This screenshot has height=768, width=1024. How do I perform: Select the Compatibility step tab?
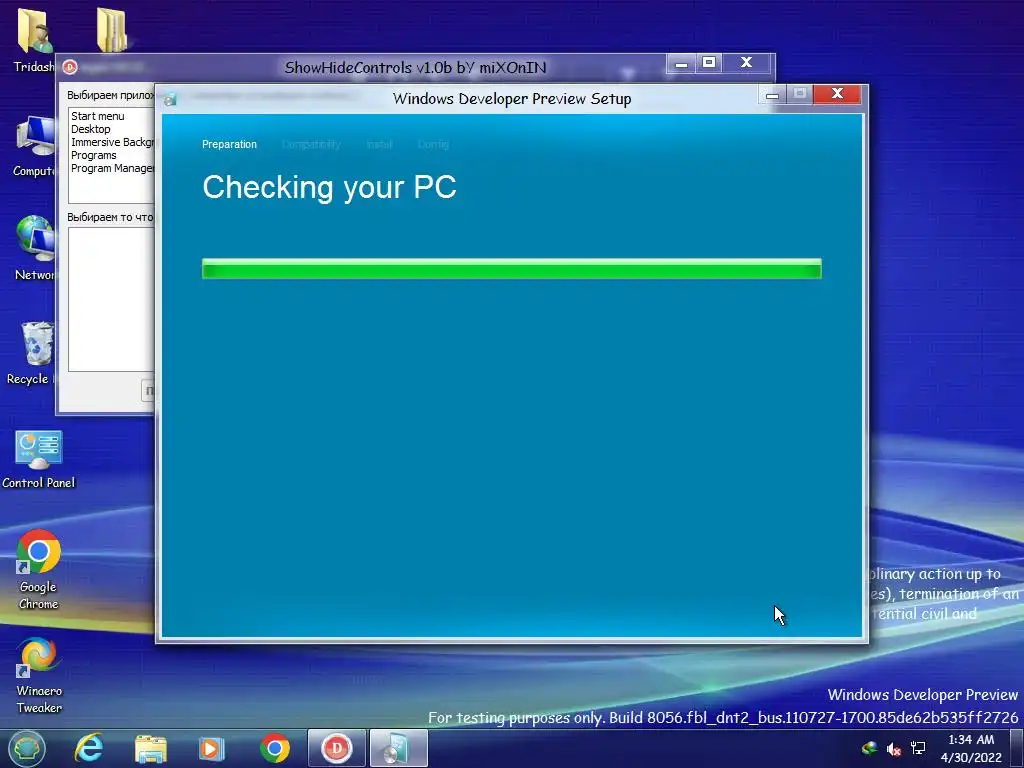click(311, 144)
